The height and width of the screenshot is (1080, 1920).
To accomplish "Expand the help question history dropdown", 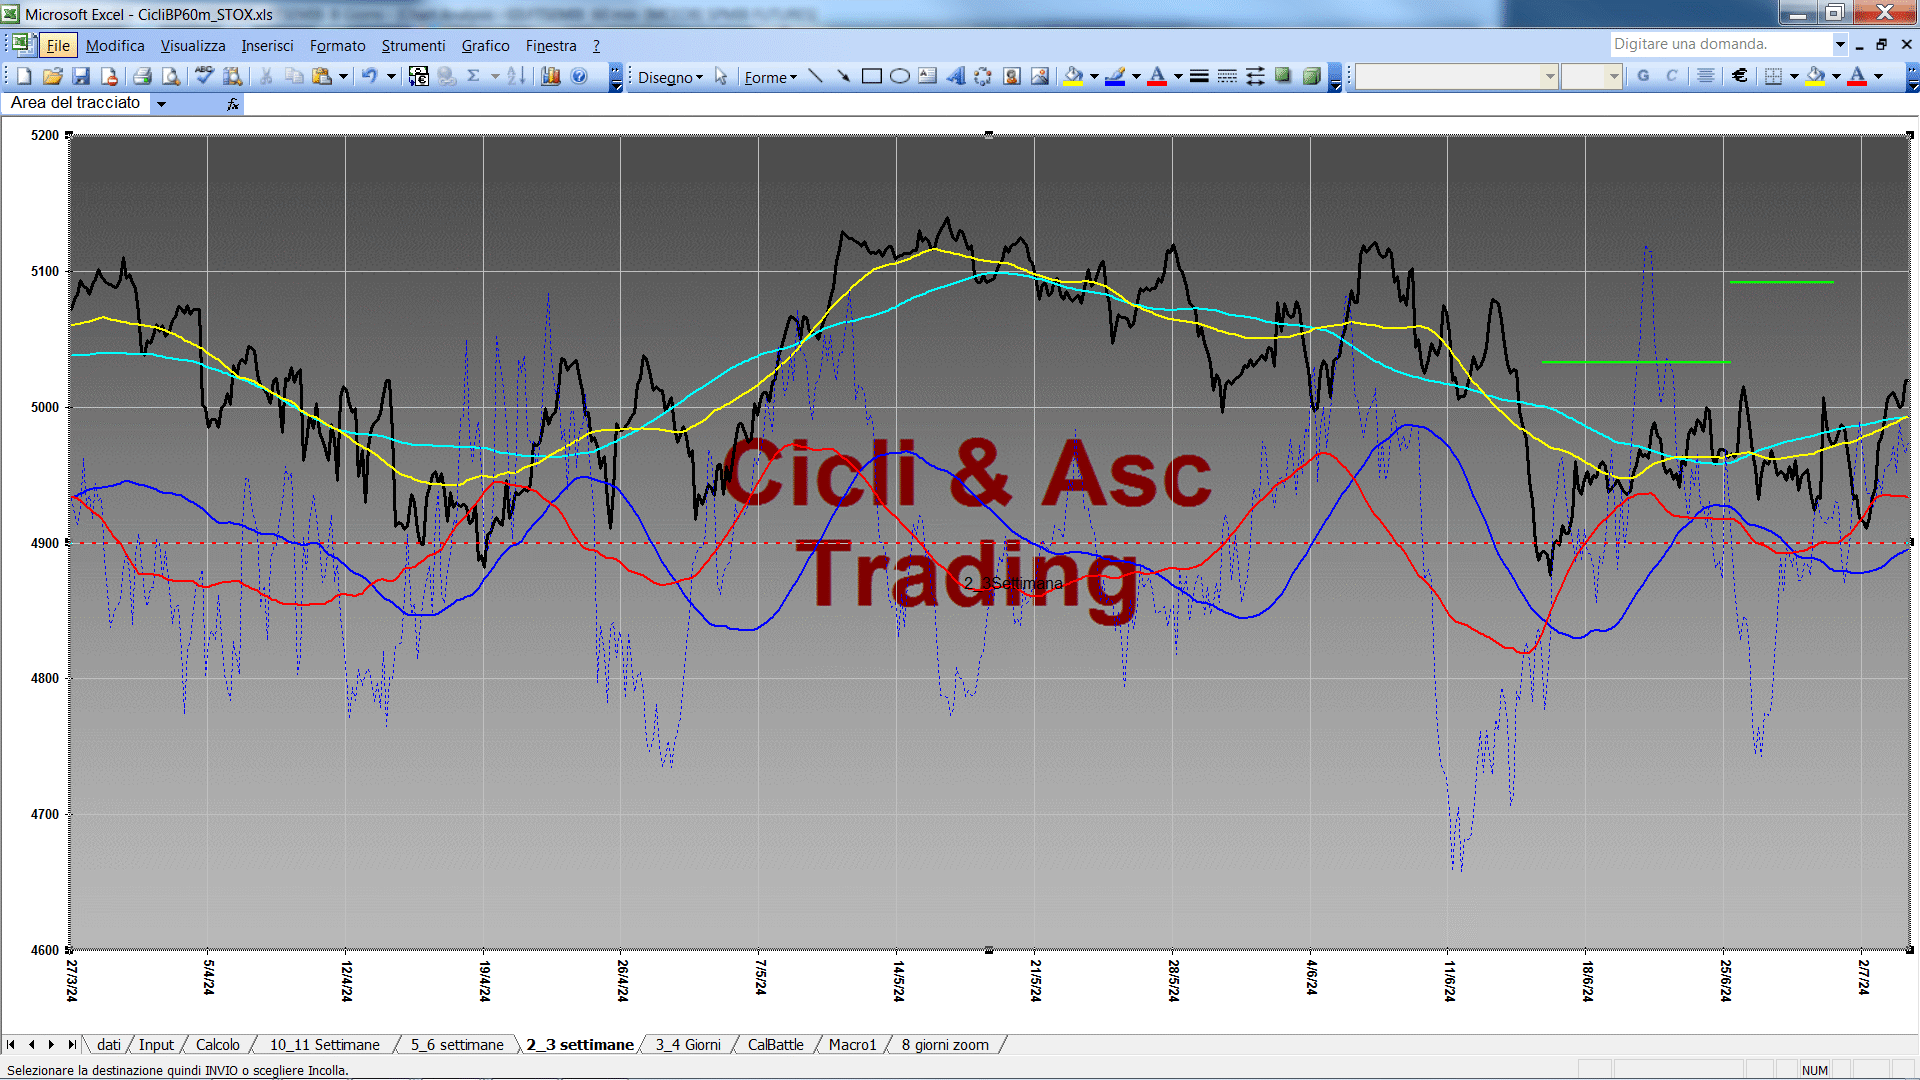I will (x=1840, y=44).
